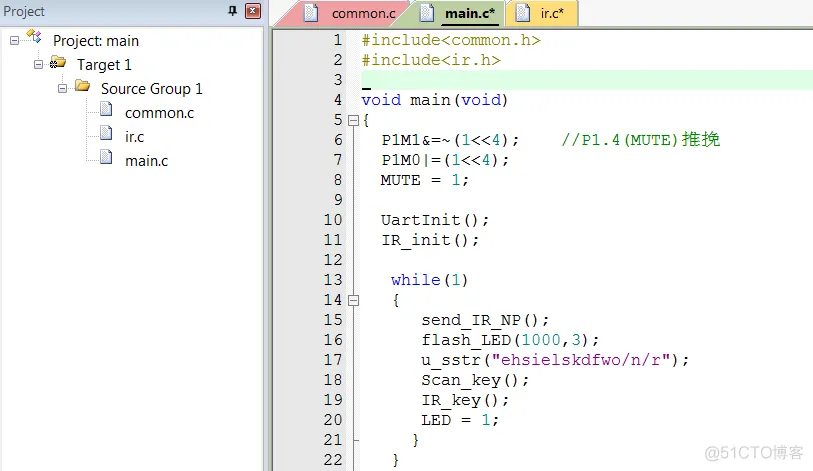Click the Source Group 1 folder icon

click(82, 88)
